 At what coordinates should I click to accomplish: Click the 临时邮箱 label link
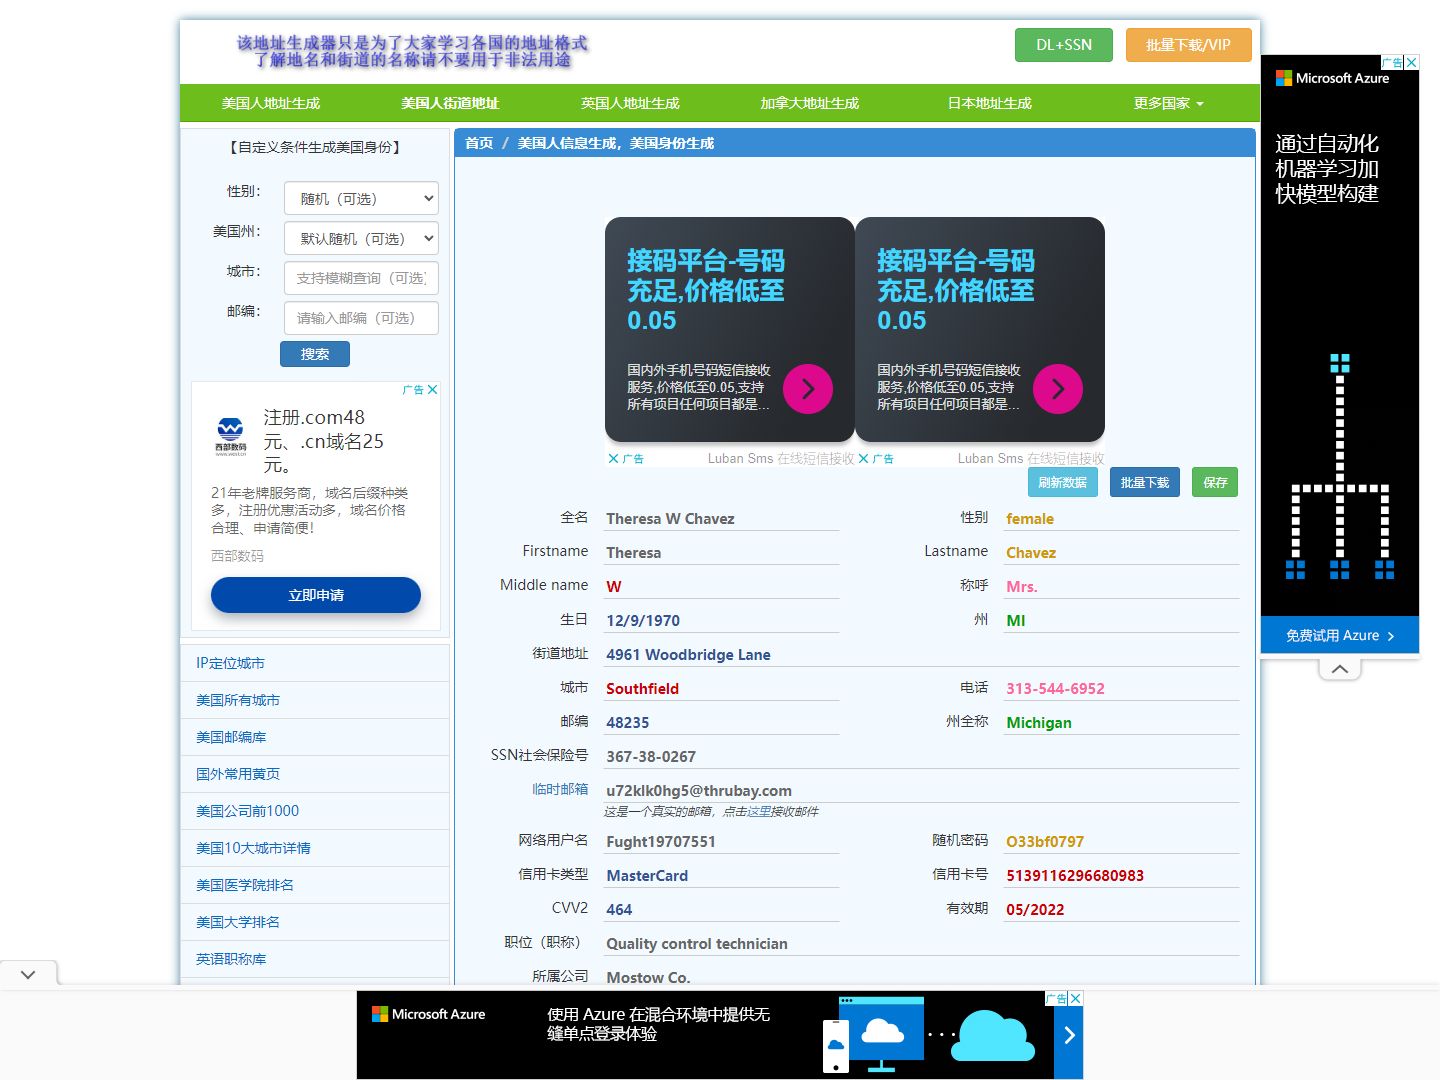point(560,789)
